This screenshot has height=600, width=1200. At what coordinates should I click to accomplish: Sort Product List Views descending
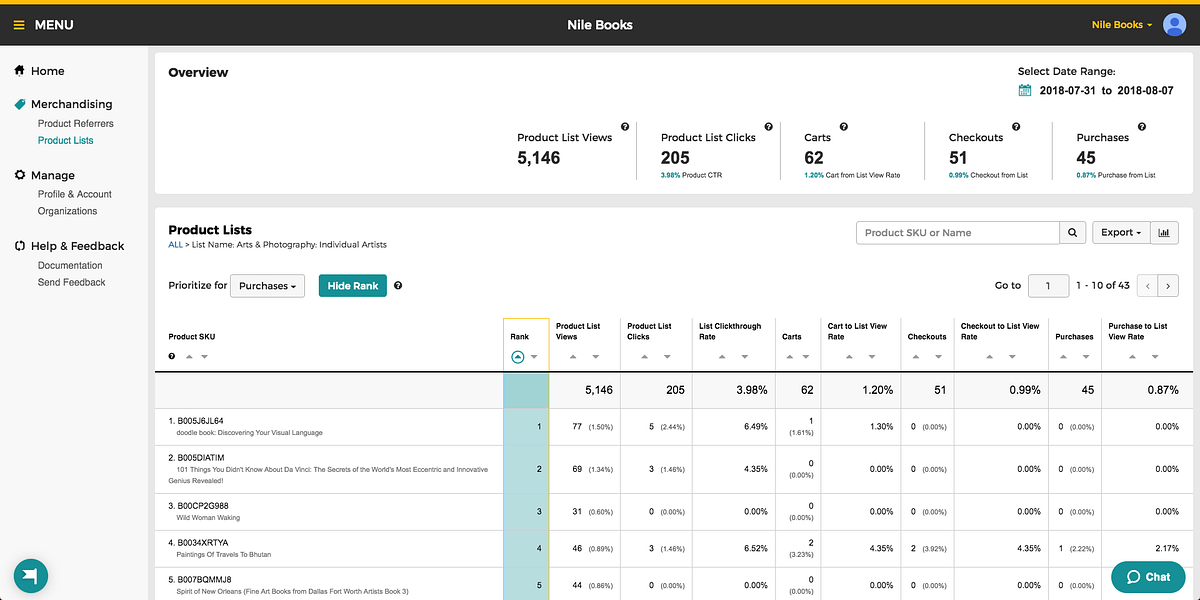click(596, 357)
